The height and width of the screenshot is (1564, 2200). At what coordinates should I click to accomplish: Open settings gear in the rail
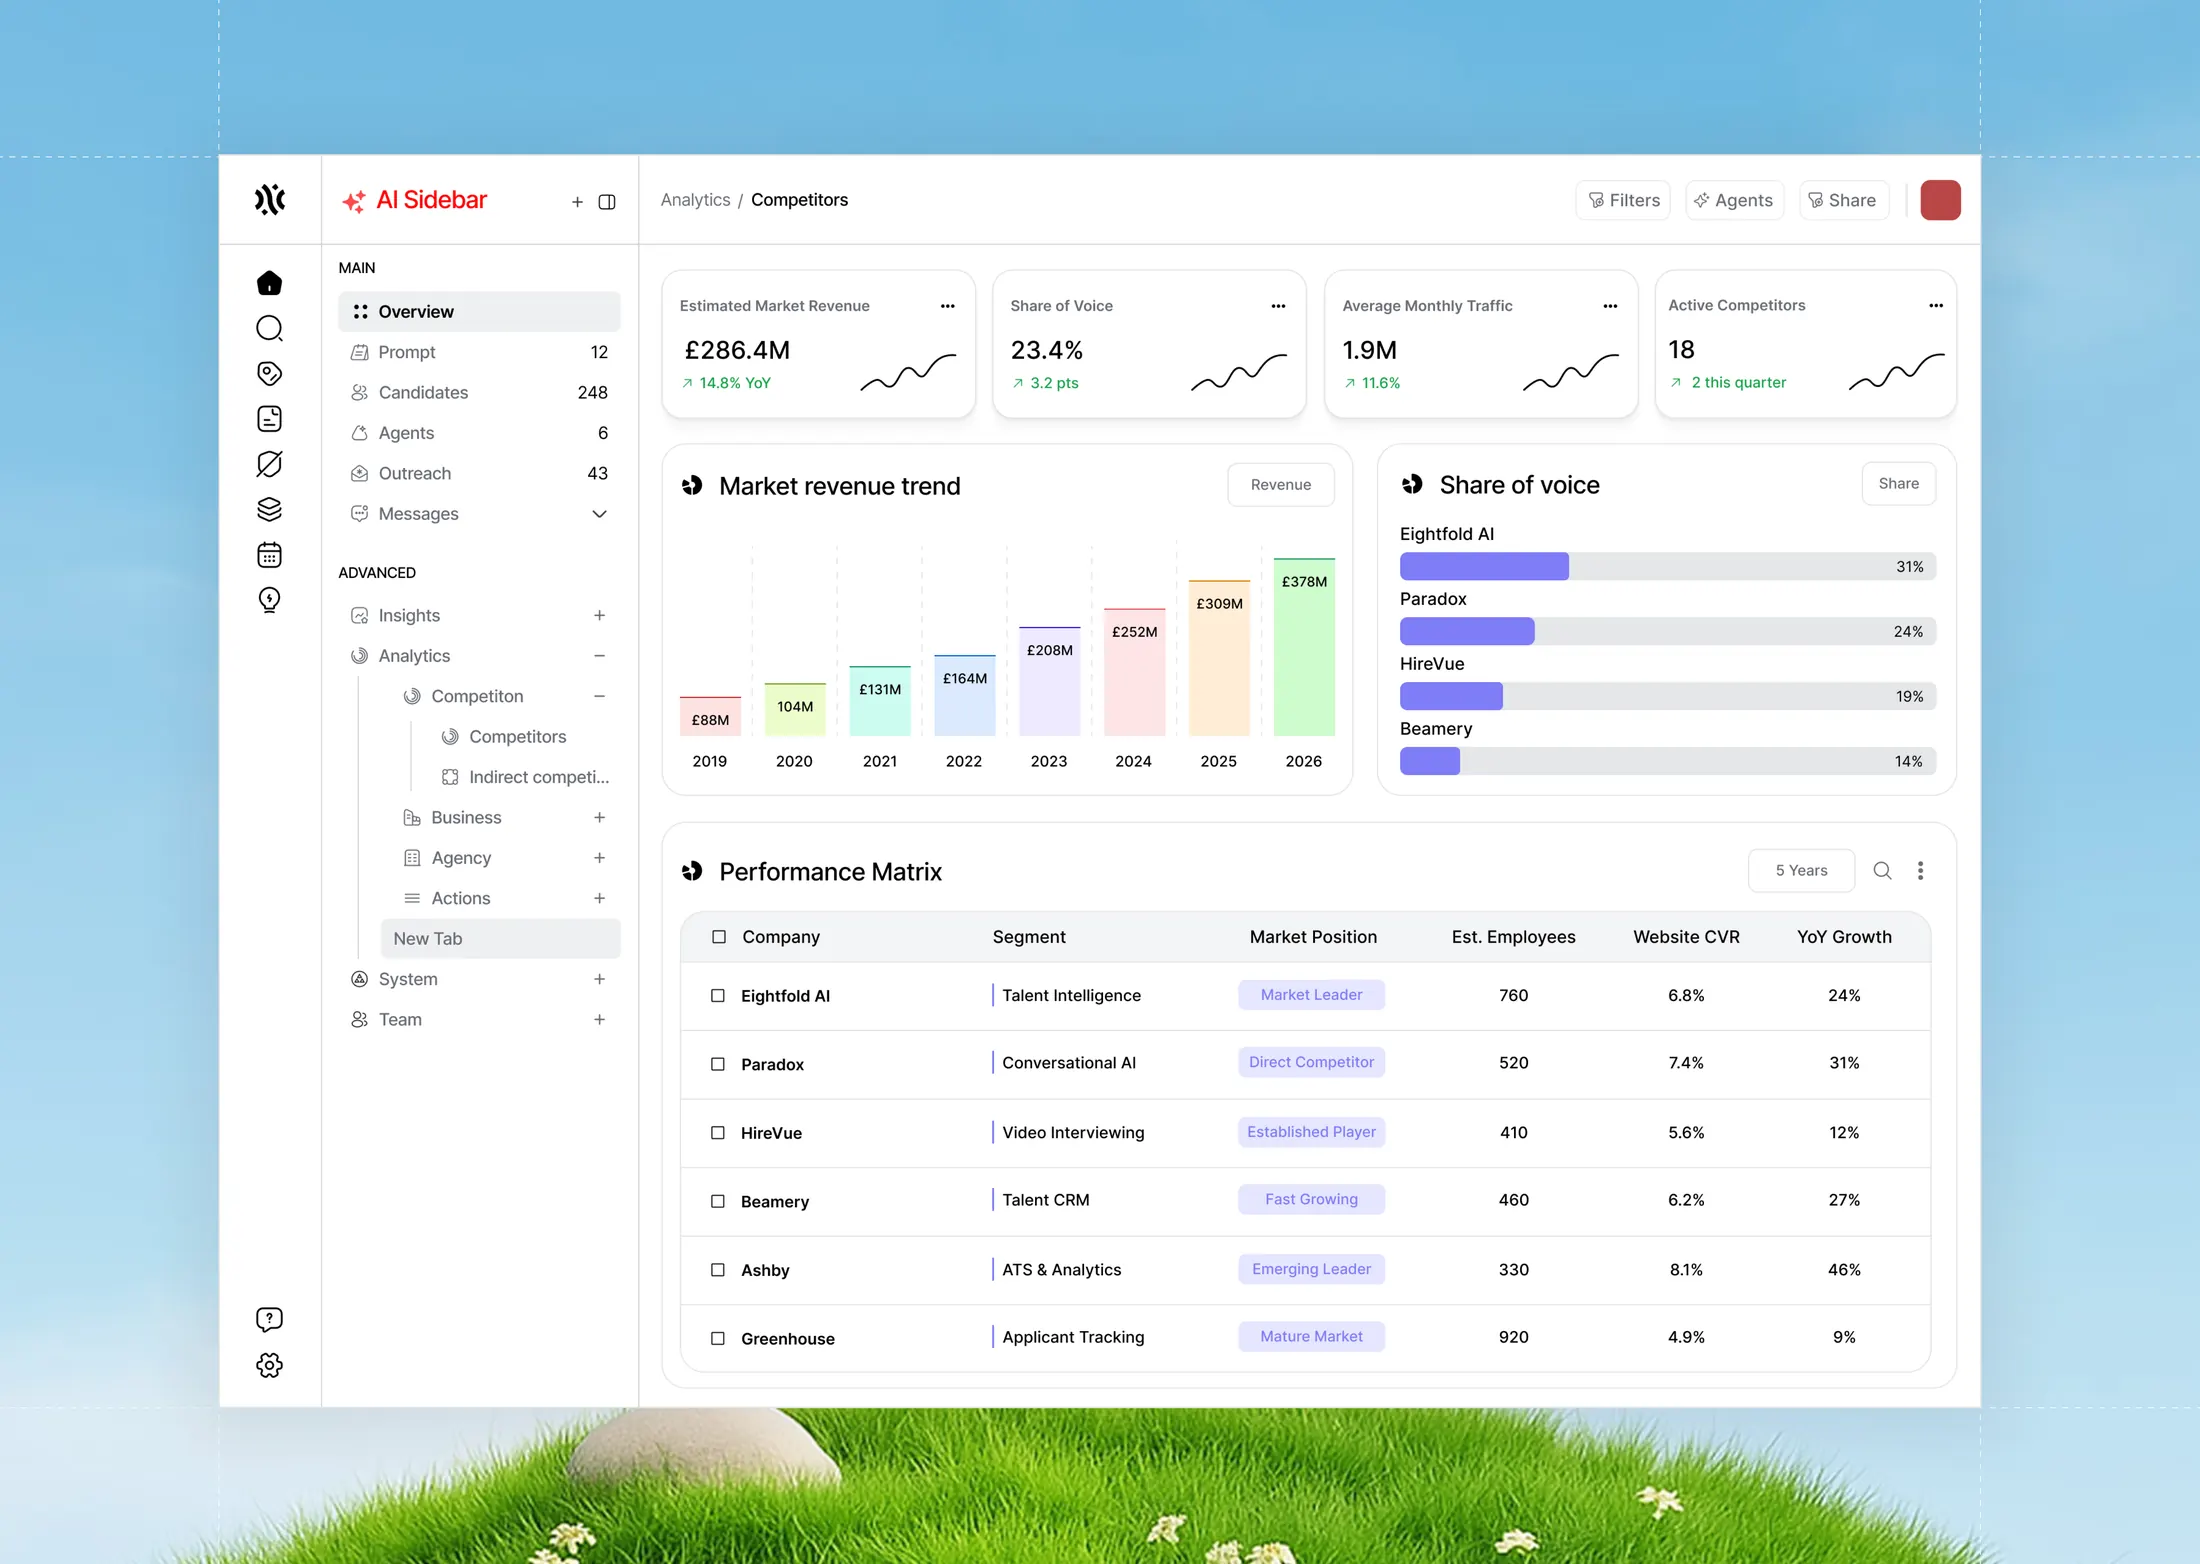pos(270,1365)
